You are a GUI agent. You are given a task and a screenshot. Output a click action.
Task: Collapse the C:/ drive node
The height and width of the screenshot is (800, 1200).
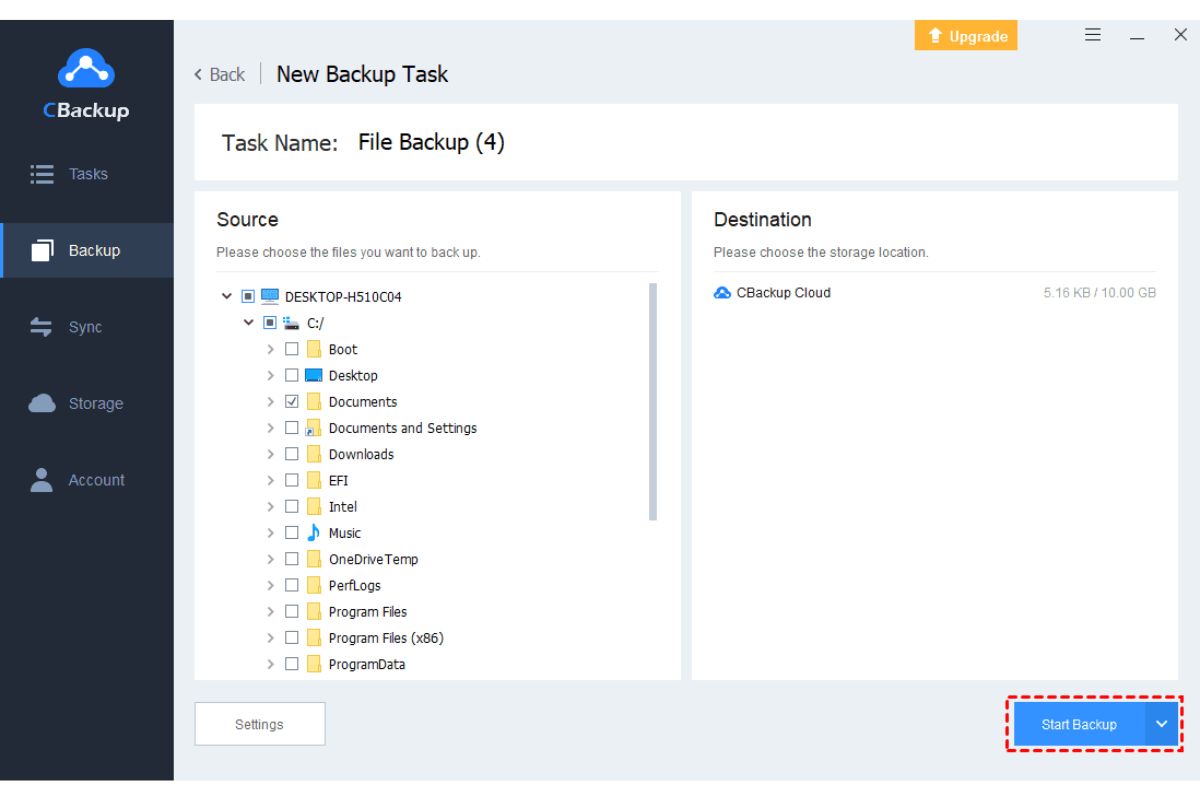click(x=249, y=323)
